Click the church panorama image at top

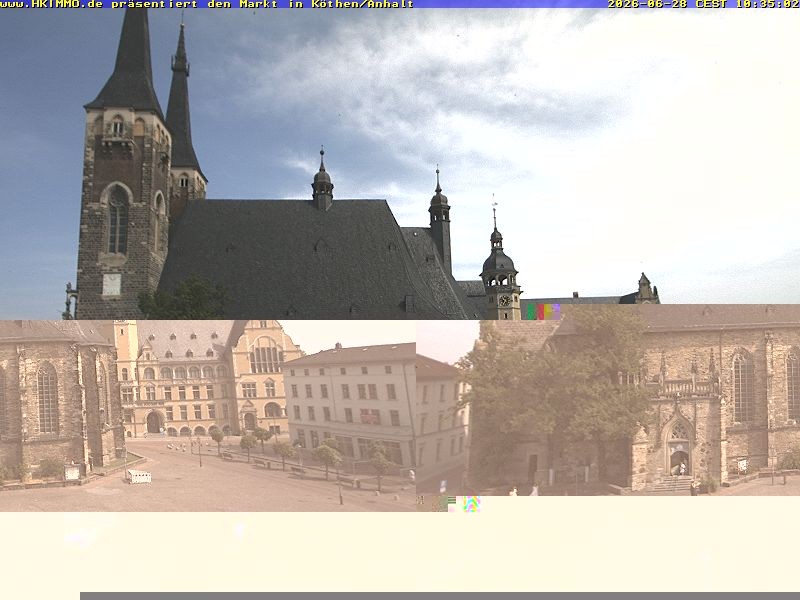pos(400,164)
